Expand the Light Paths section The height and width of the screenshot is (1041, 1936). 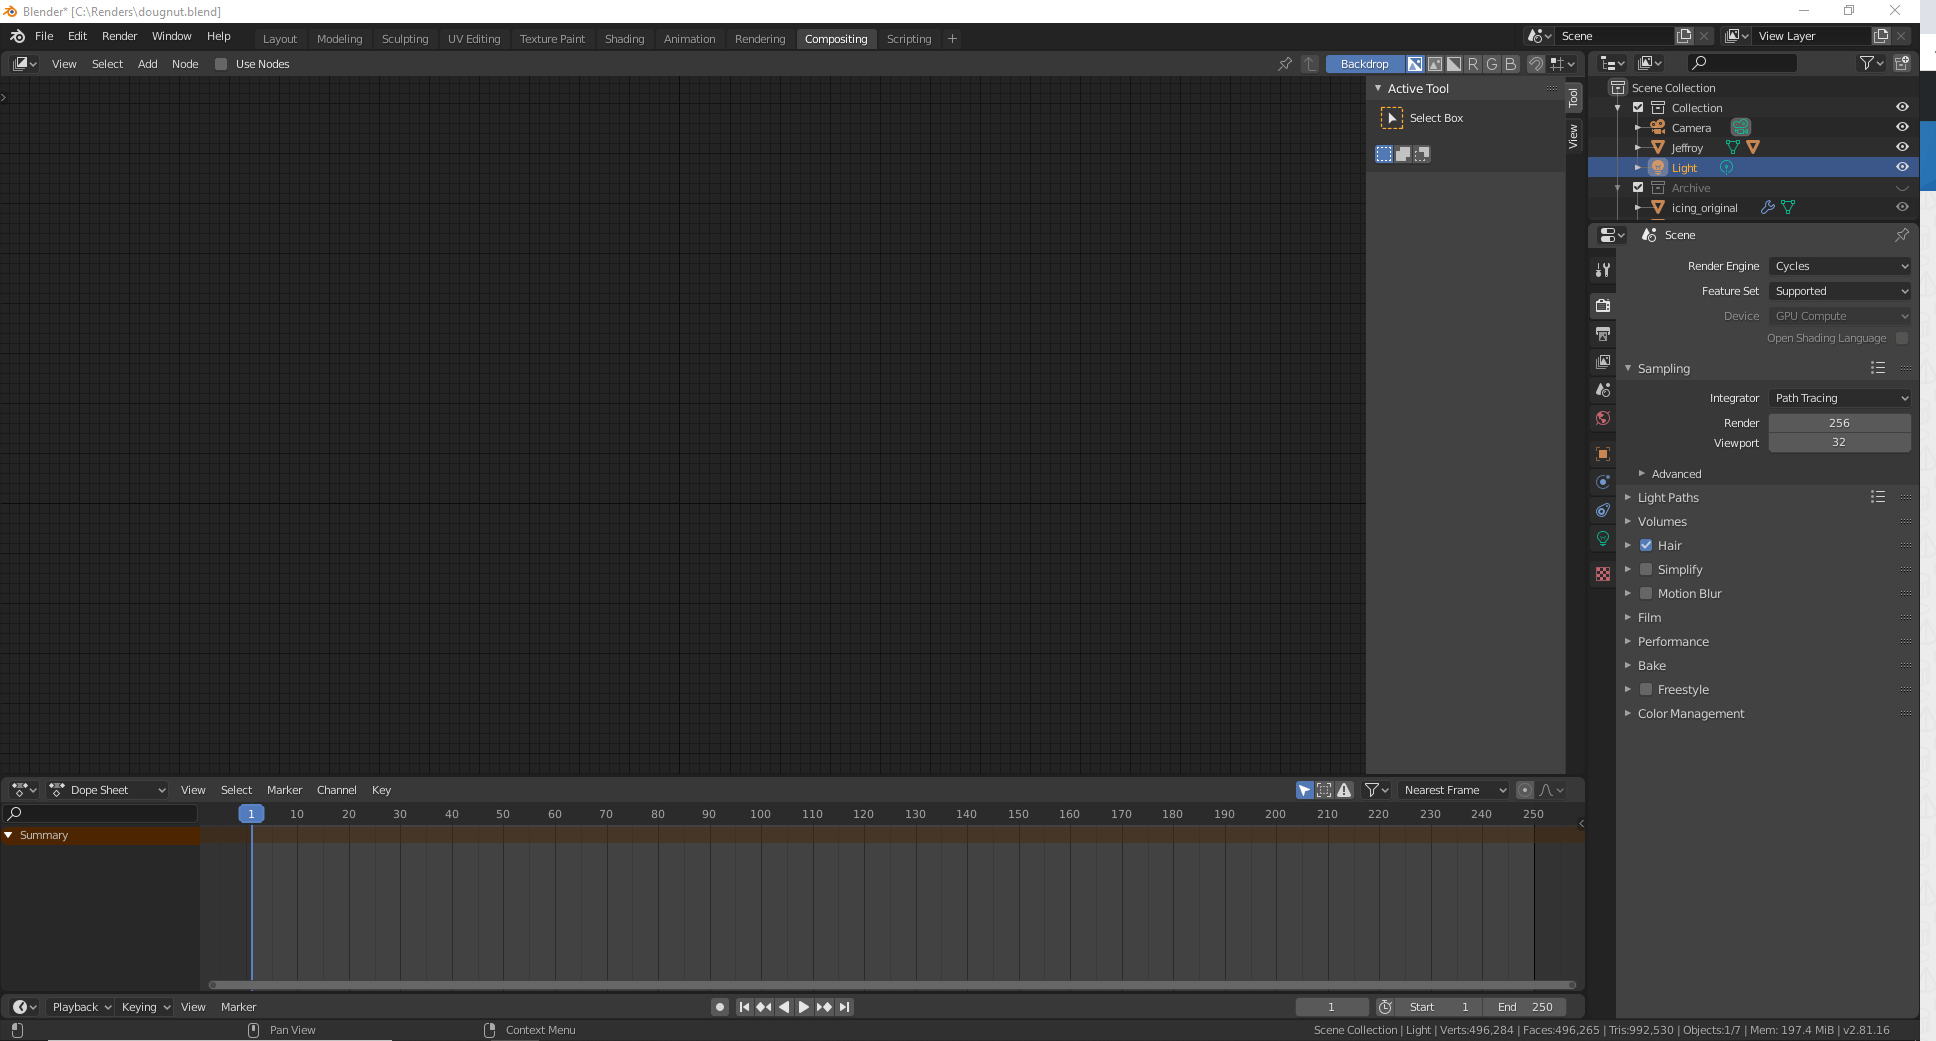click(x=1668, y=497)
